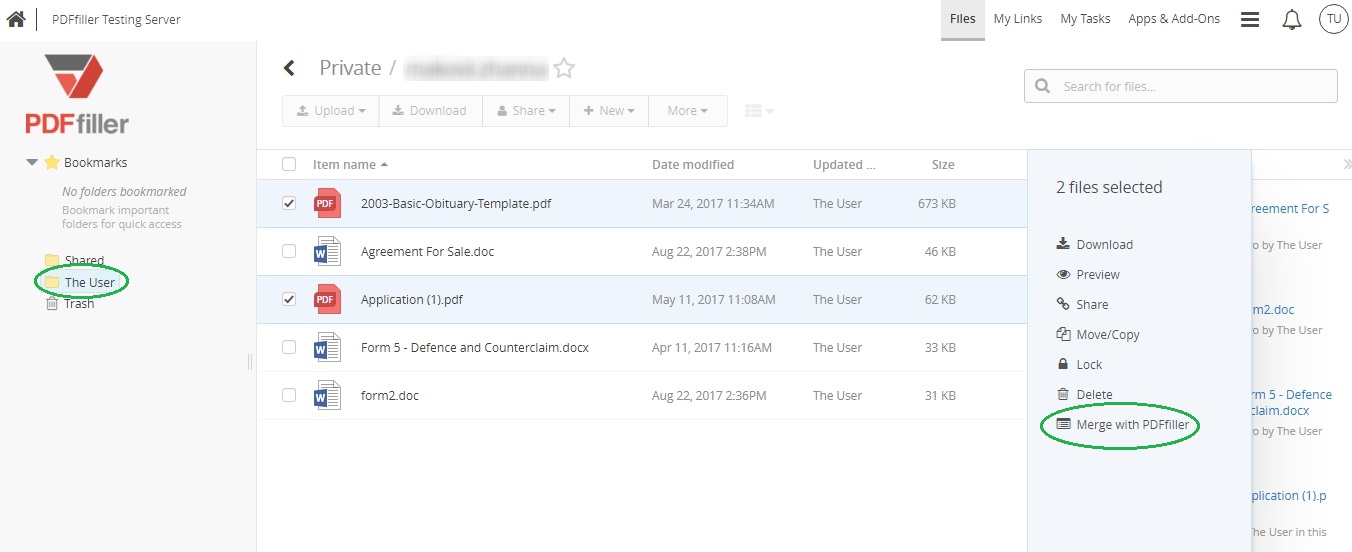This screenshot has height=552, width=1352.
Task: Click the PDF icon for Application (1).pdf
Action: (x=328, y=299)
